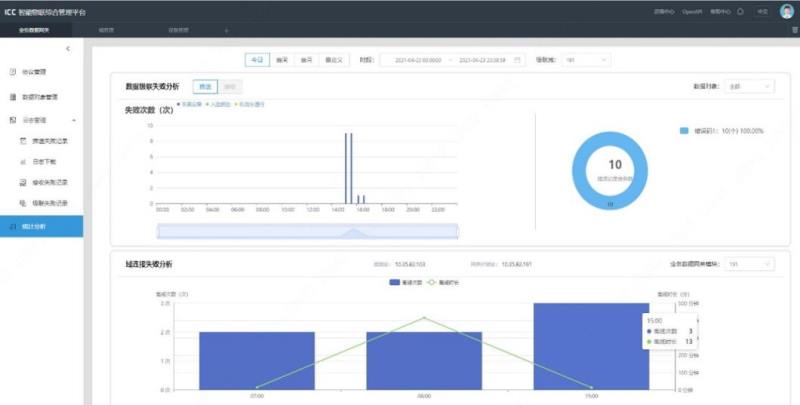The height and width of the screenshot is (405, 800).
Task: Switch to the first active top tab
Action: [x=35, y=30]
